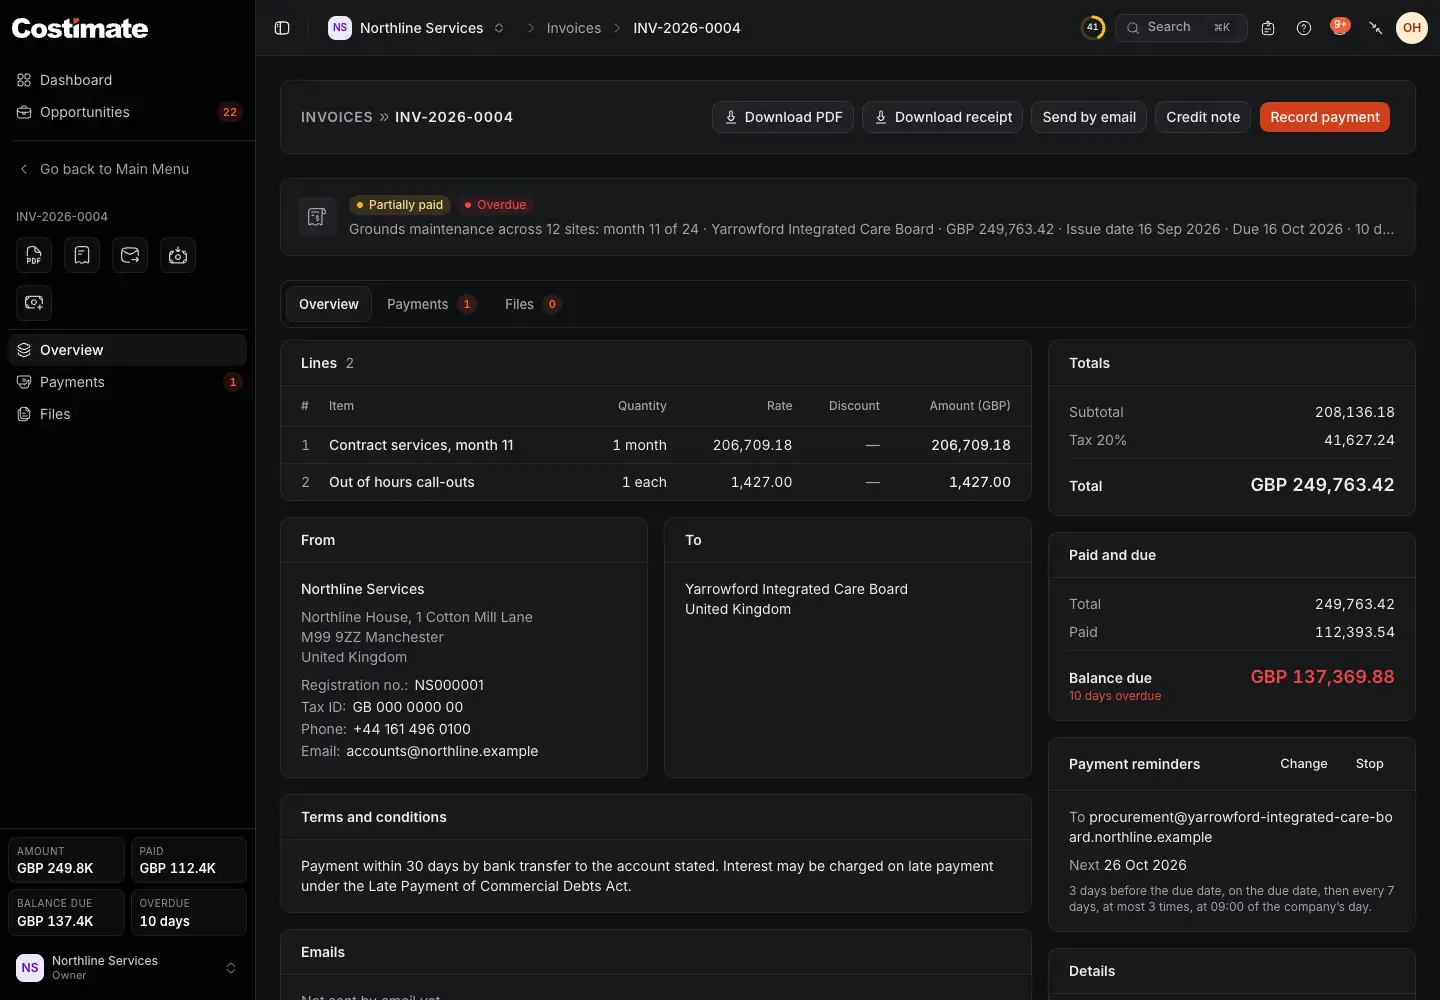Click the Credit note button
This screenshot has width=1440, height=1000.
[x=1203, y=117]
